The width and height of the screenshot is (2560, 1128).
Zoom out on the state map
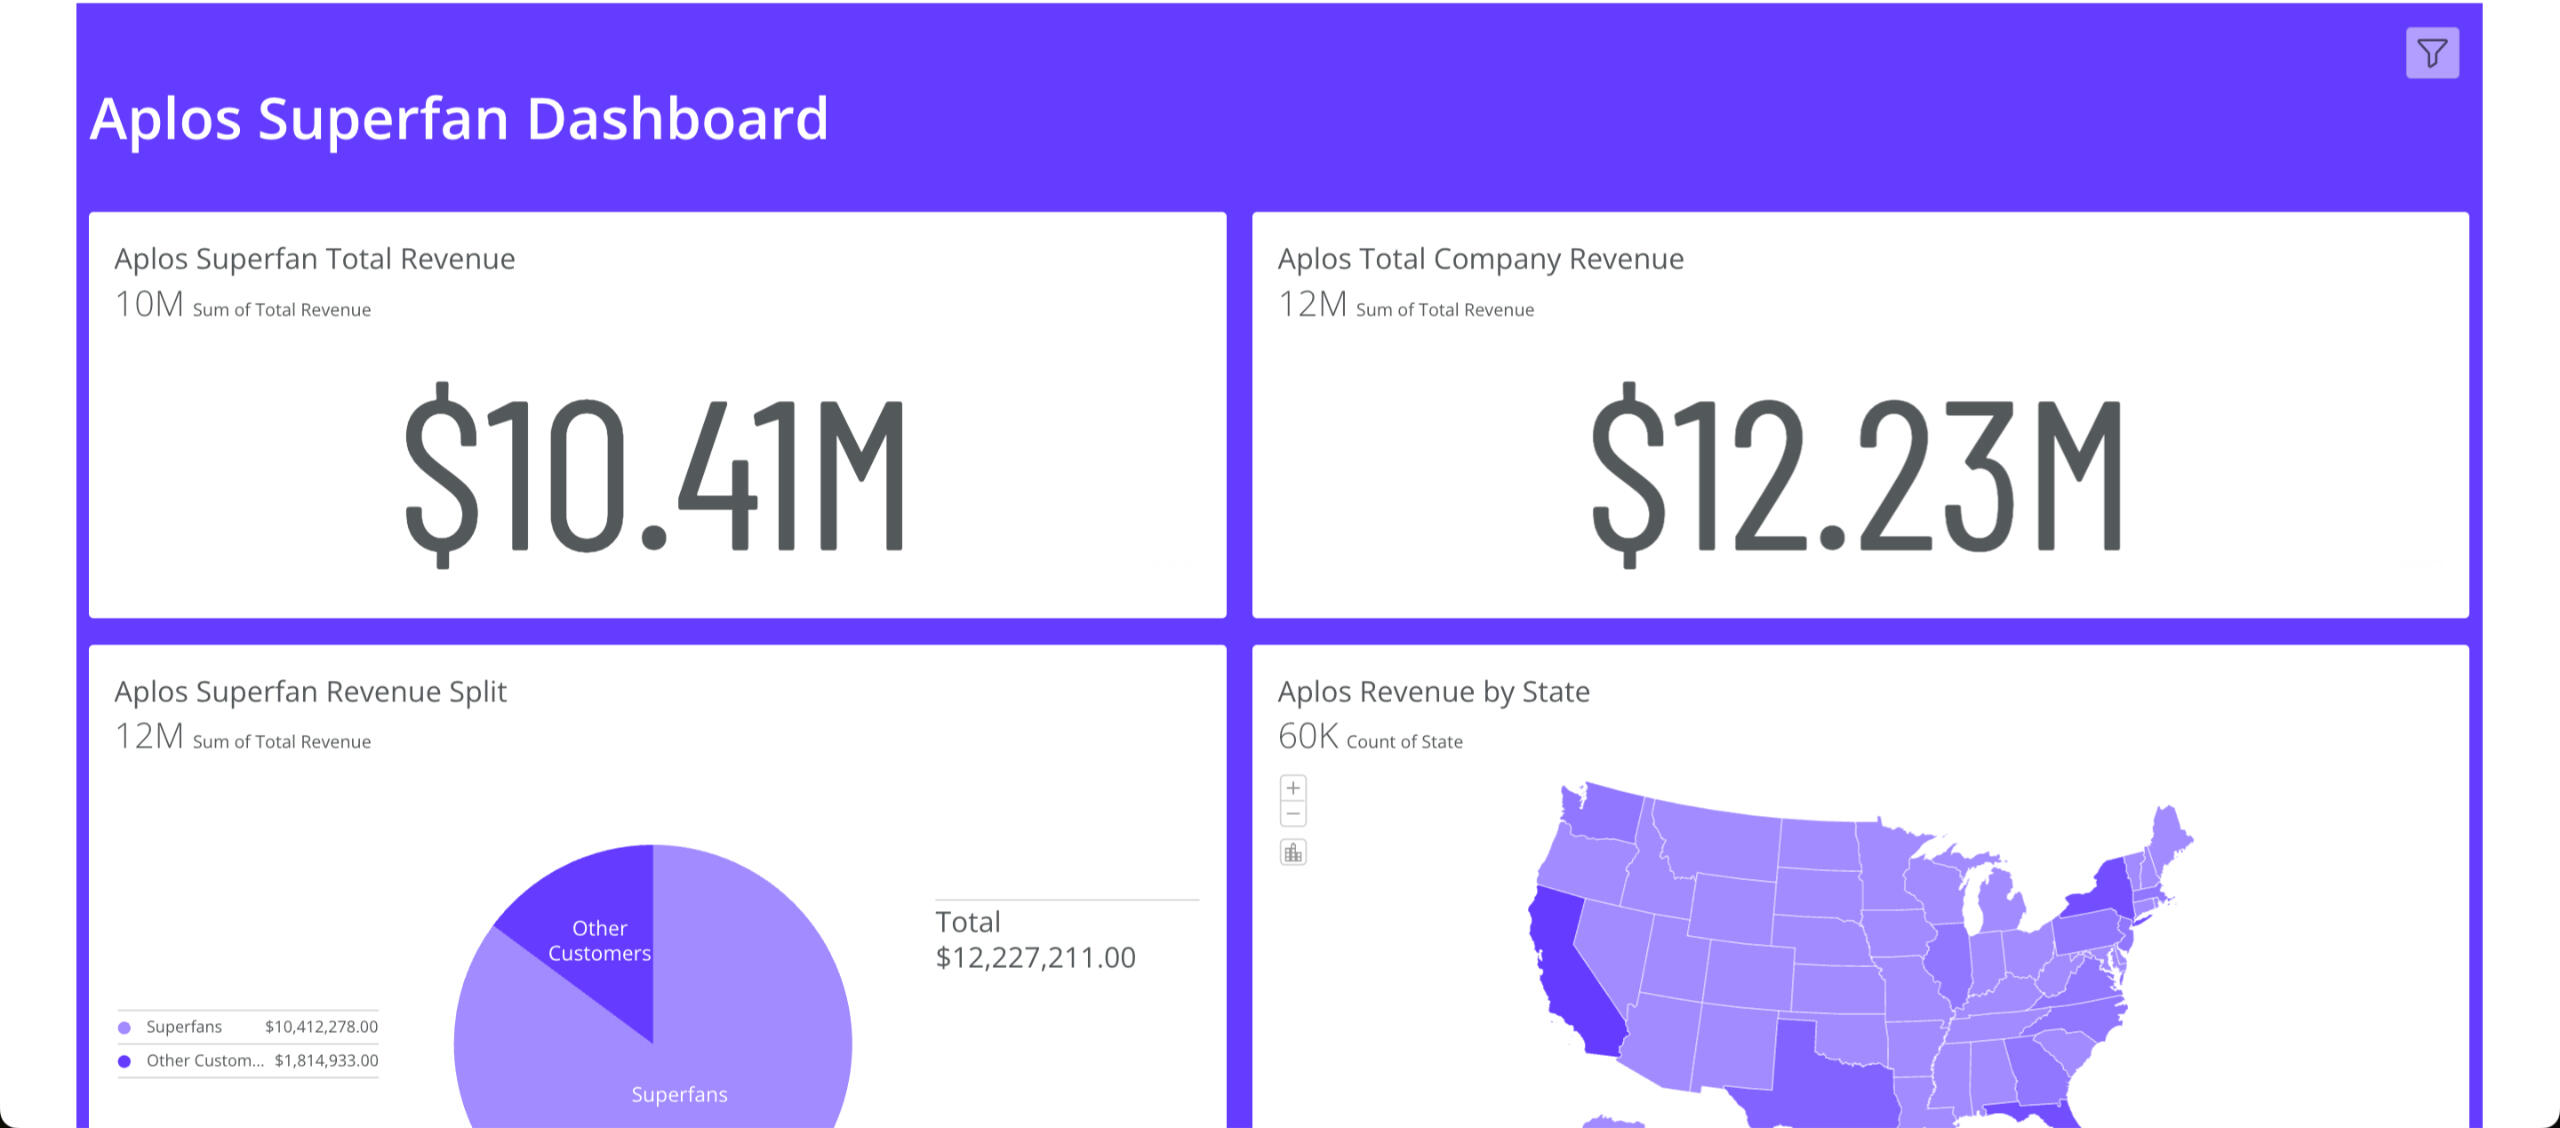pyautogui.click(x=1293, y=814)
